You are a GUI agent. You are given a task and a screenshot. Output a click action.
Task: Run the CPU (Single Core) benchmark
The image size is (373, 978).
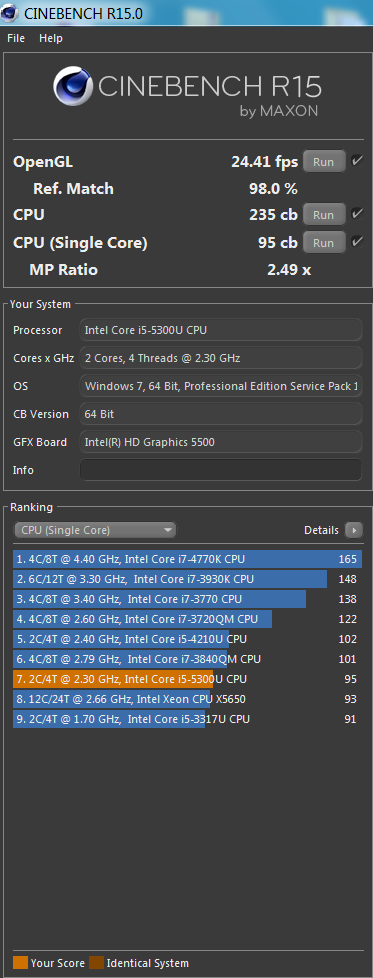(x=324, y=242)
